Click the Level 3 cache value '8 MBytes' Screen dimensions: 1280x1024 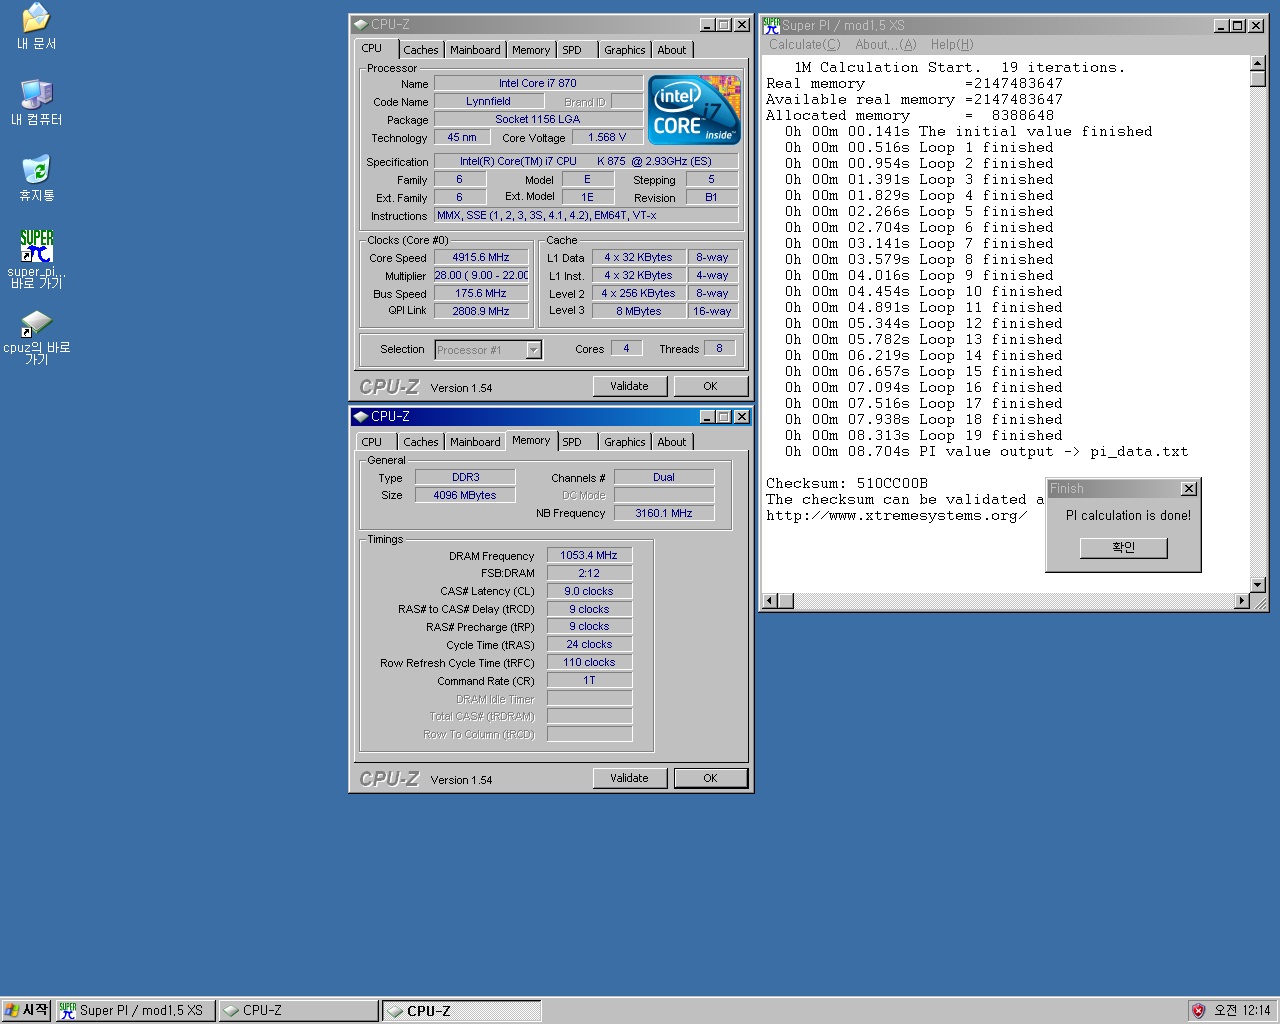[x=638, y=311]
